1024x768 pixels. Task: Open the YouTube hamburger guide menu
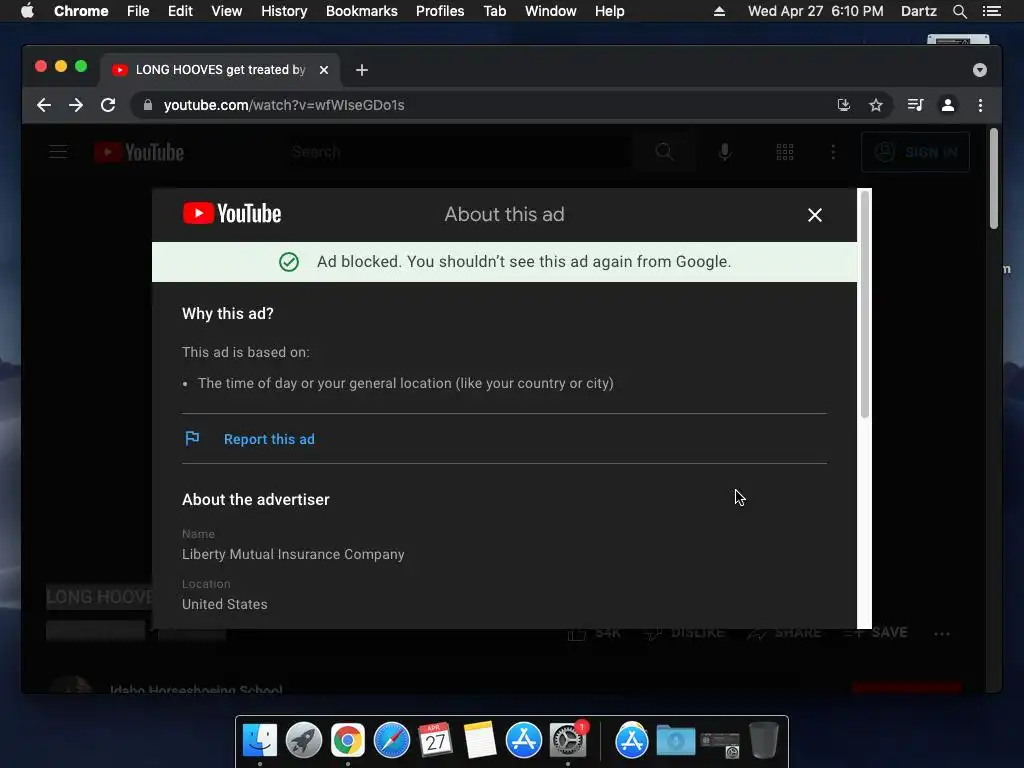pos(59,152)
